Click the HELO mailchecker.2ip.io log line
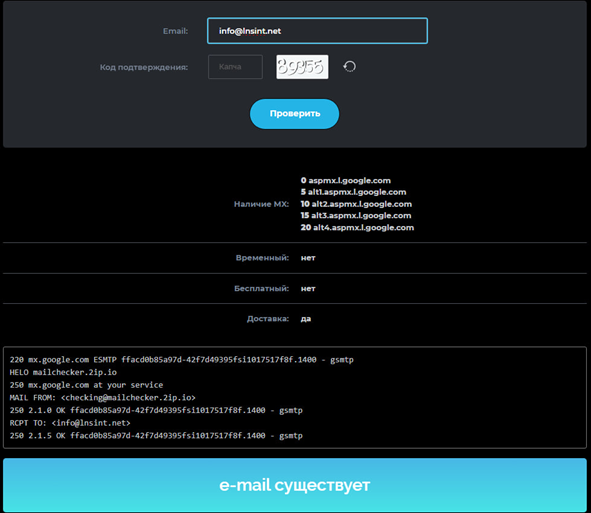Viewport: 591px width, 513px height. pyautogui.click(x=63, y=372)
